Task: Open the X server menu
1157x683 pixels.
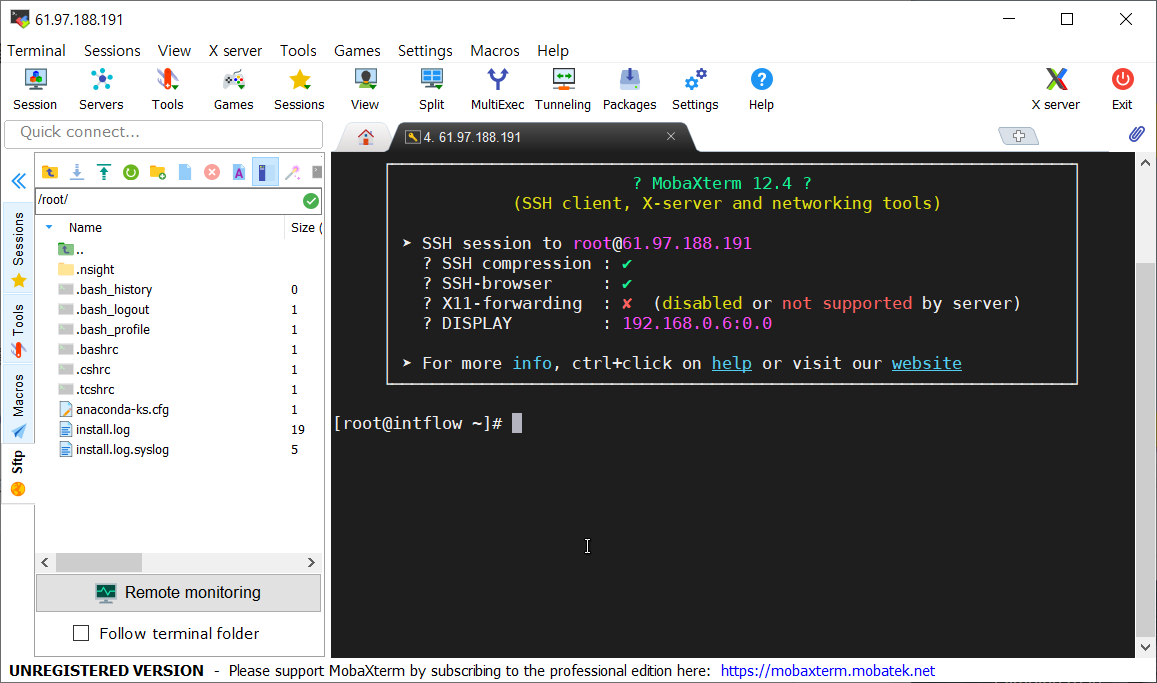Action: coord(235,51)
